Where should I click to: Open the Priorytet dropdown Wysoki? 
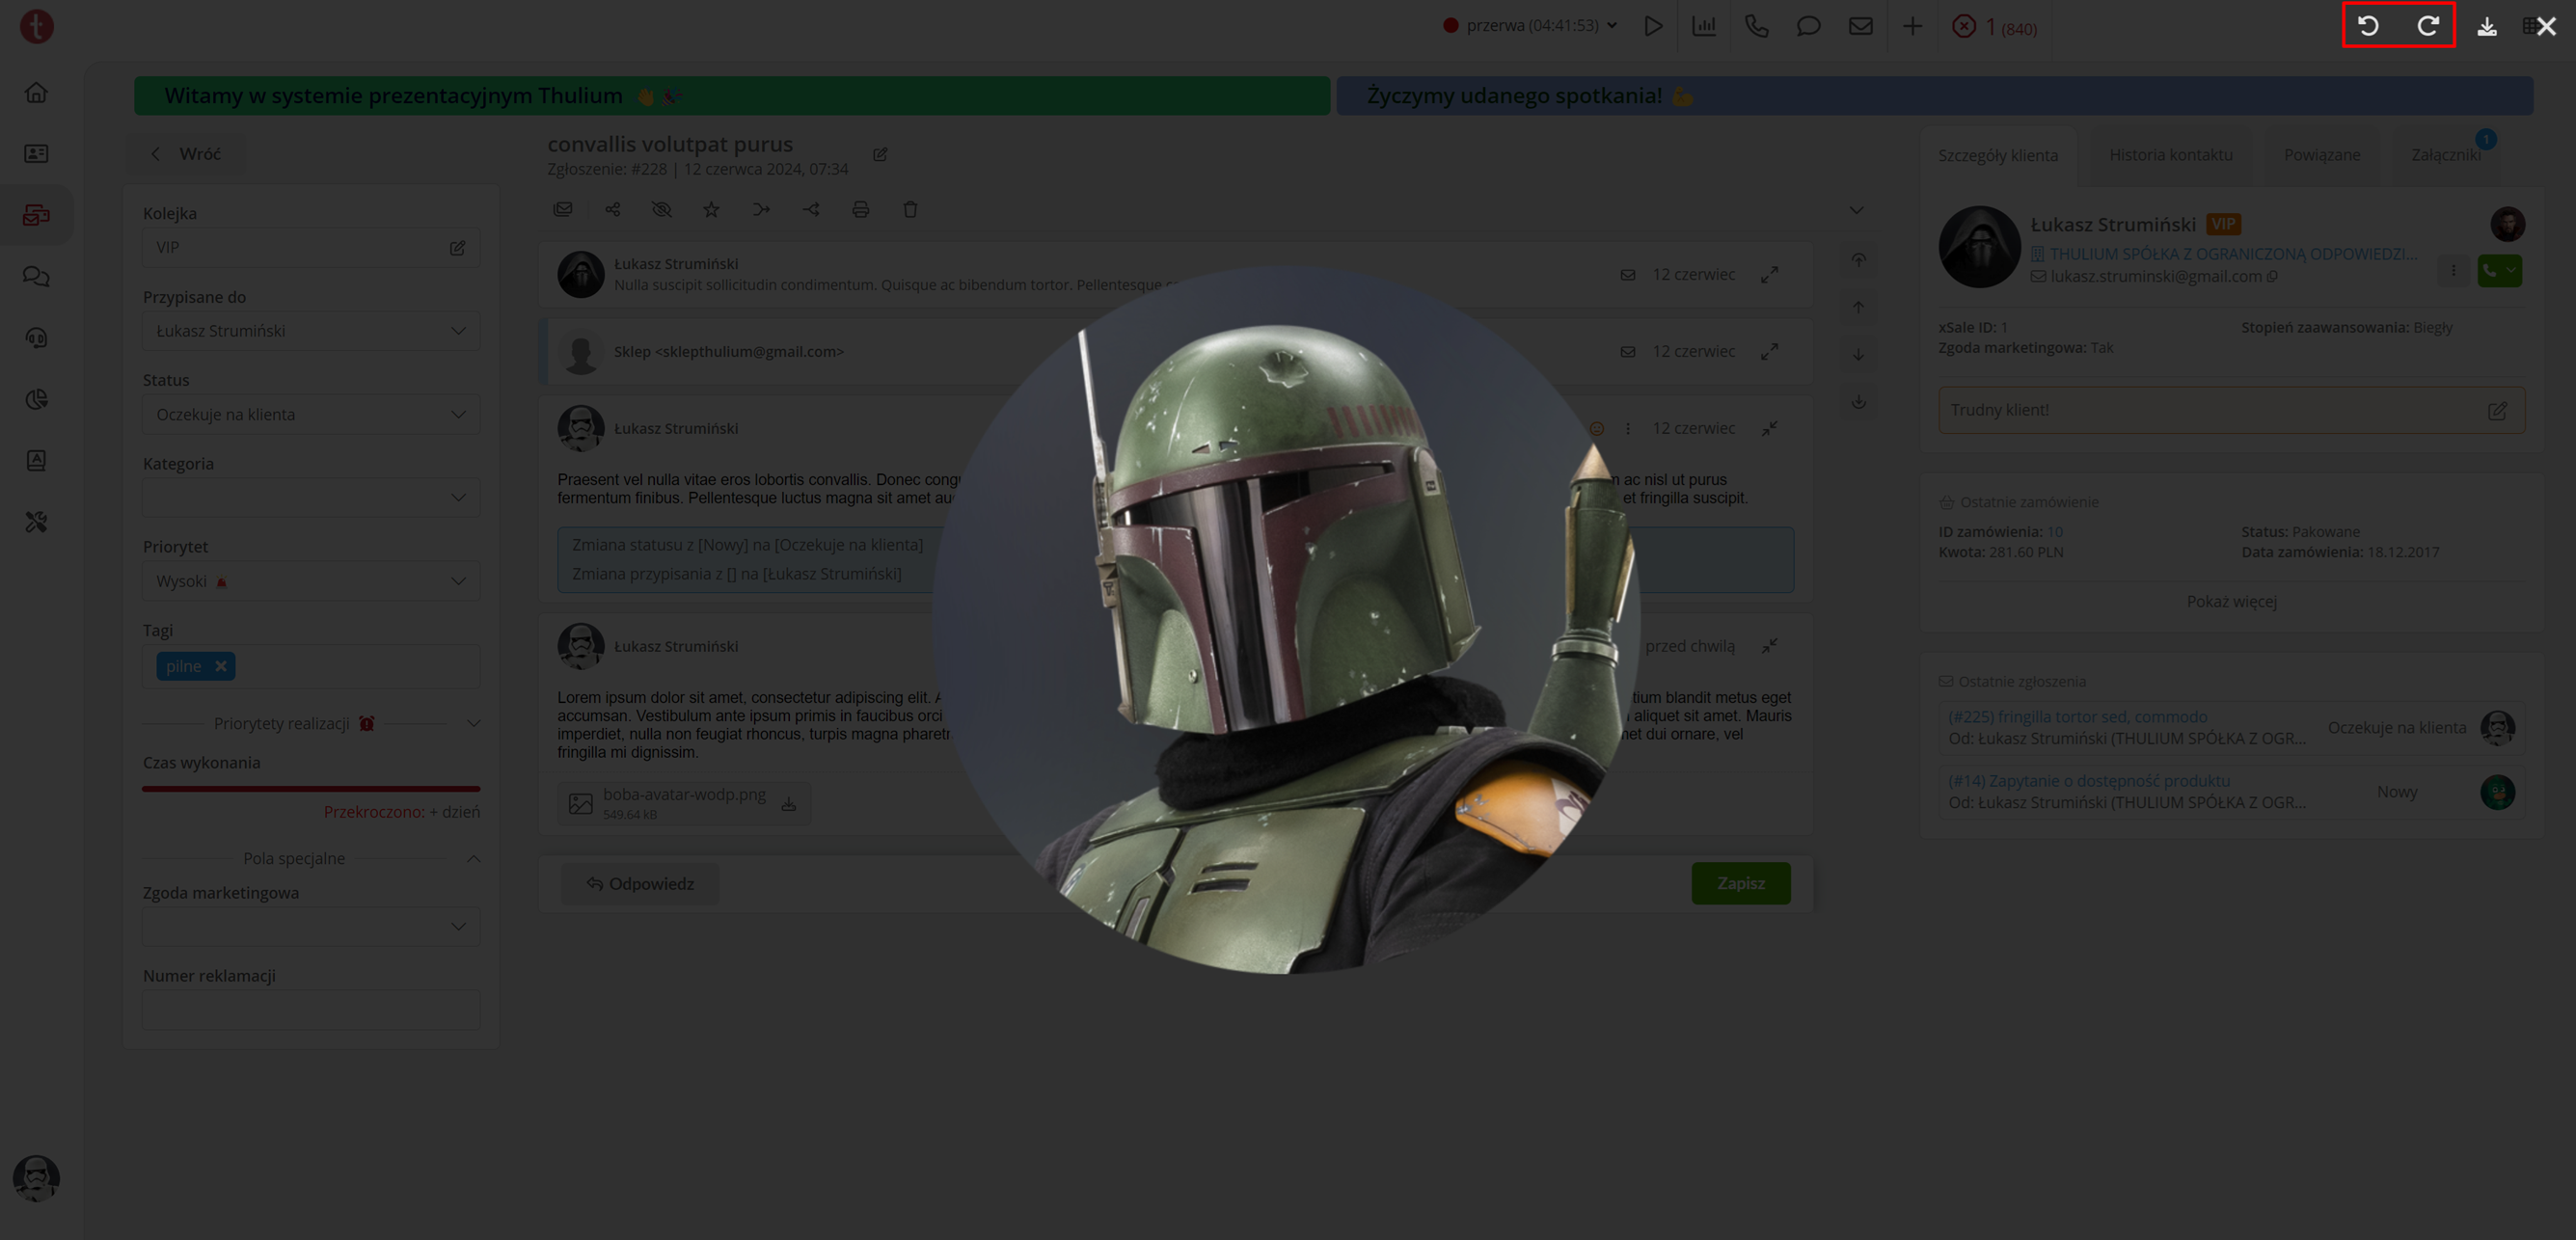point(311,581)
